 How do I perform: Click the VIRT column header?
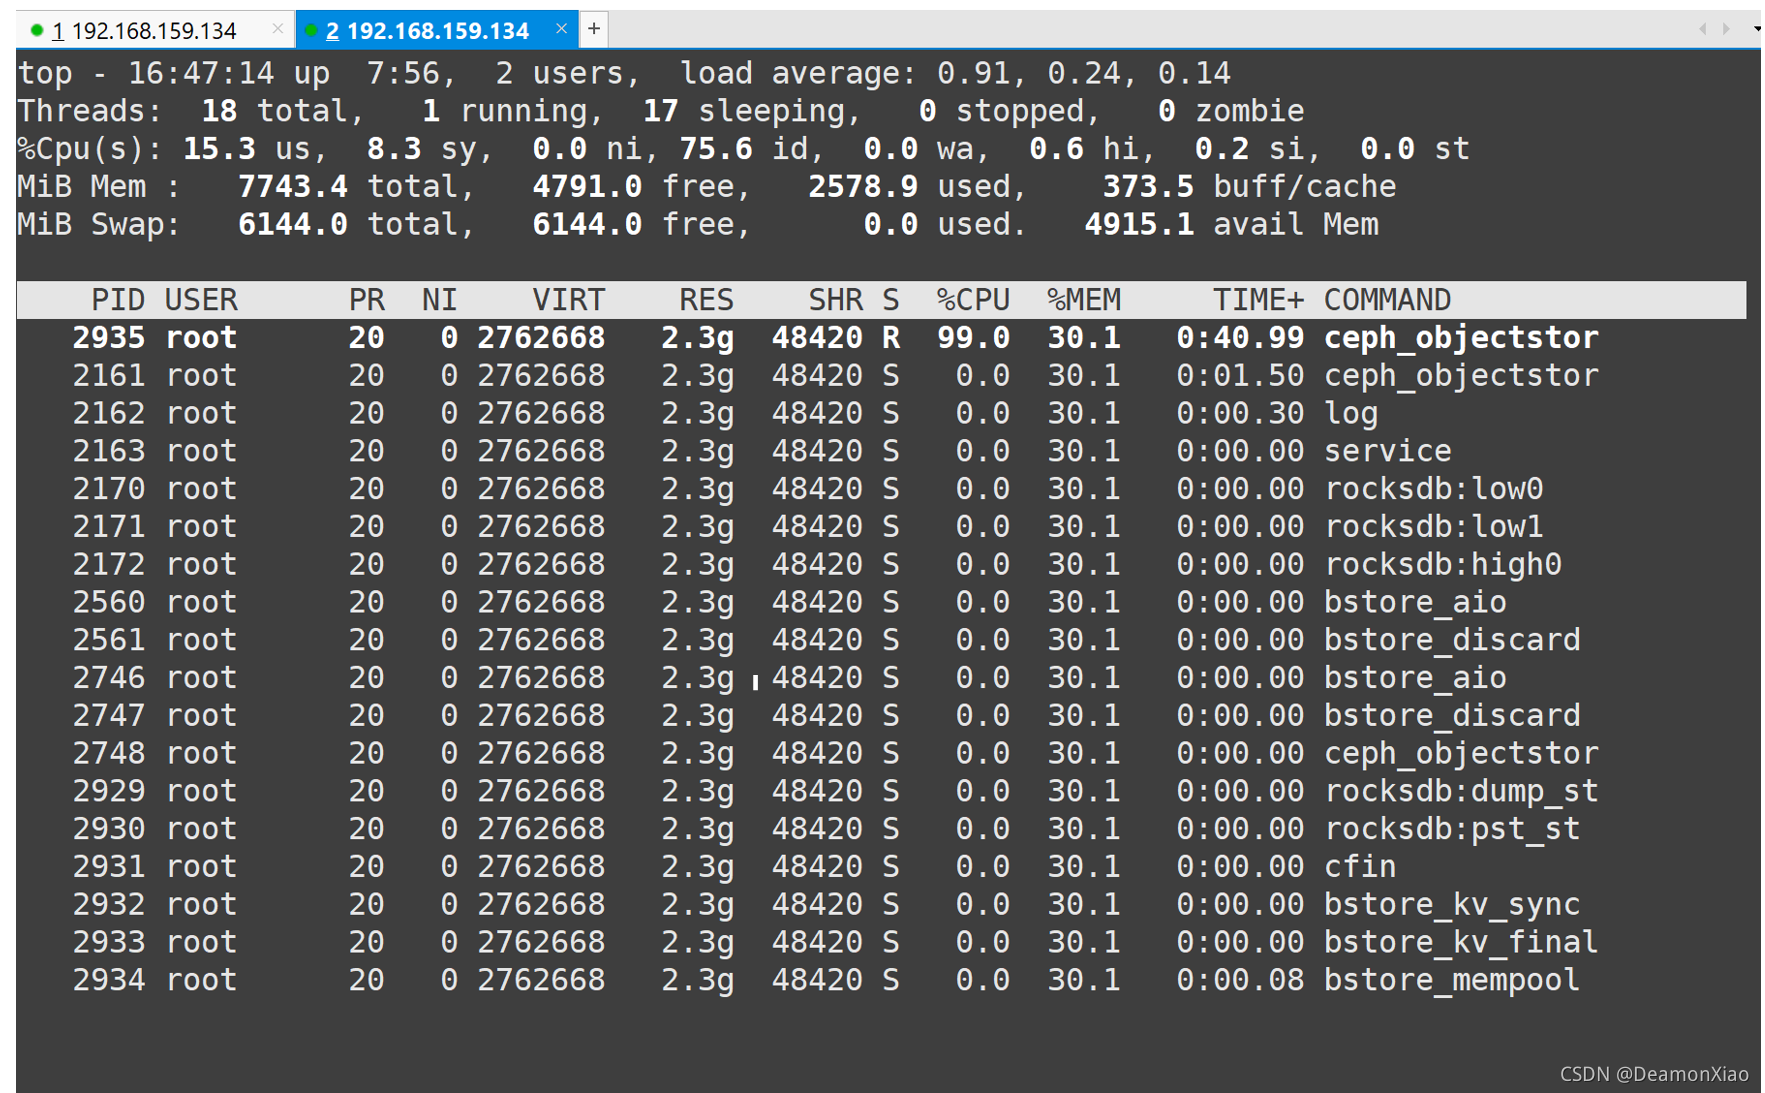point(568,300)
